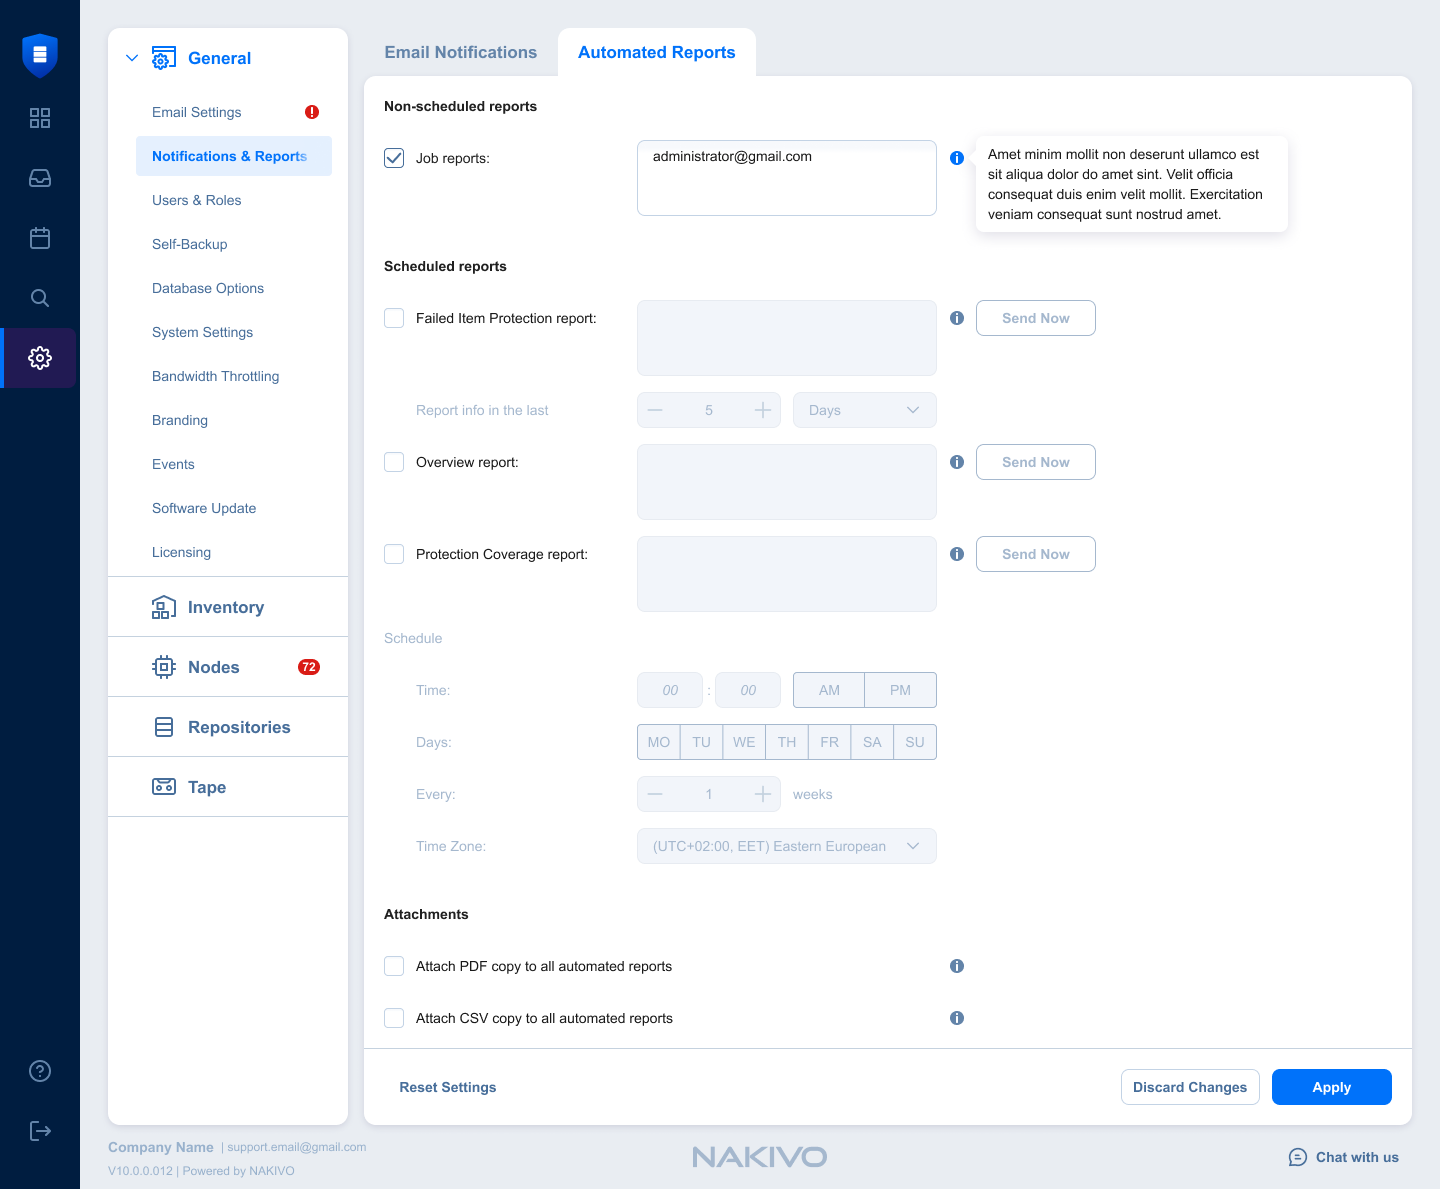The image size is (1440, 1189).
Task: Click the Reset Settings link
Action: (x=448, y=1087)
